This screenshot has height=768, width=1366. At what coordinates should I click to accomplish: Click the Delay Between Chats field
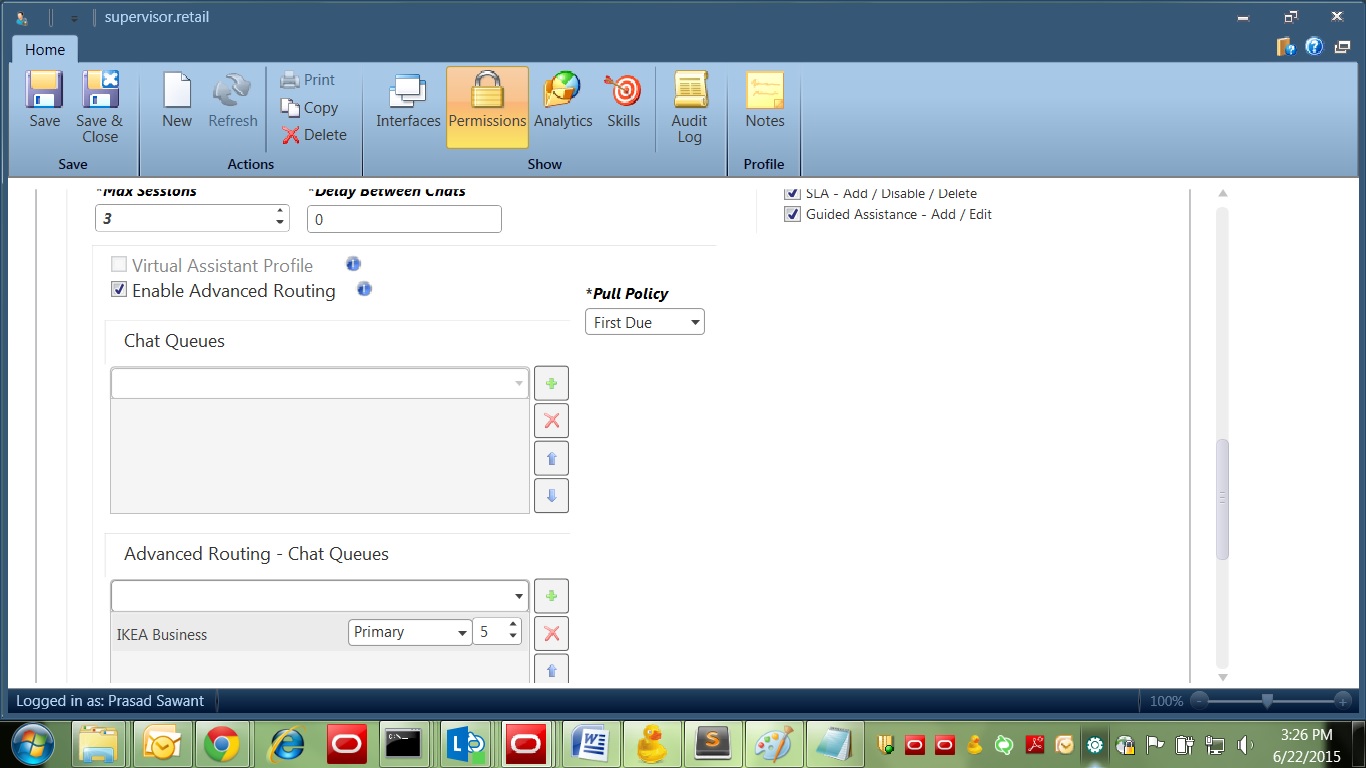tap(404, 219)
